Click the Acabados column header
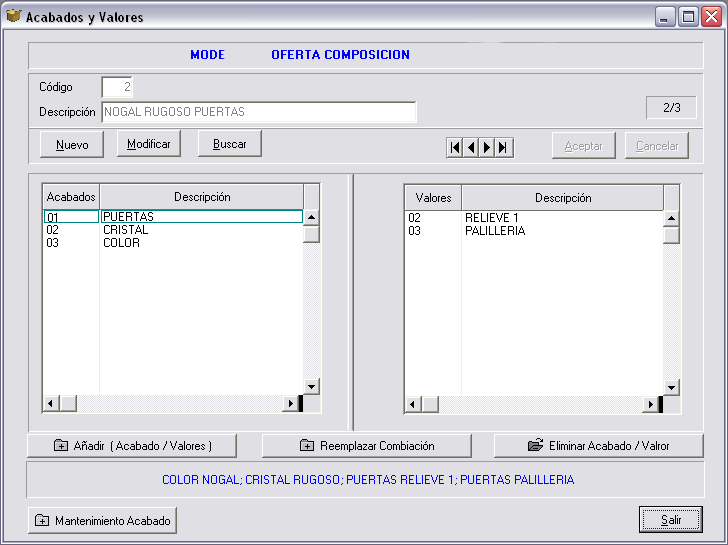 coord(71,197)
